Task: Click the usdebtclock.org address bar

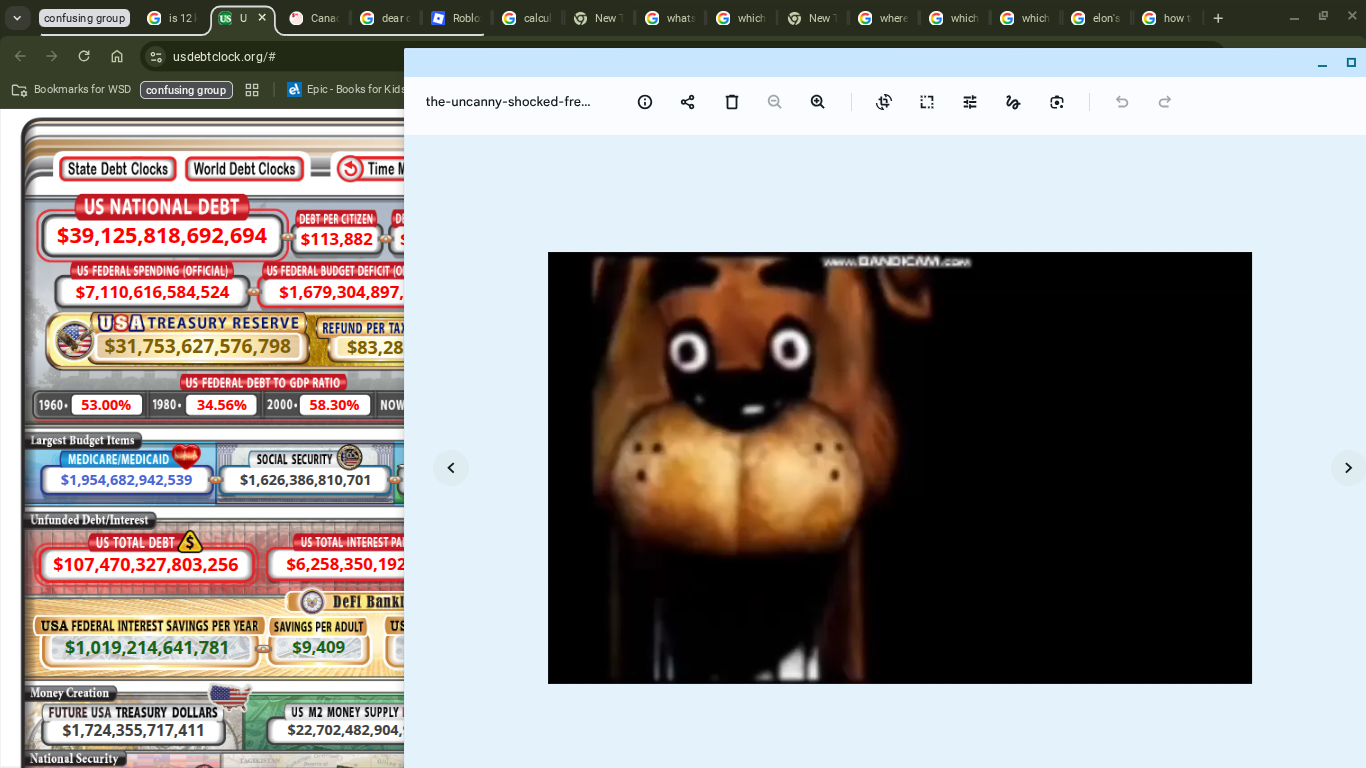Action: click(280, 57)
